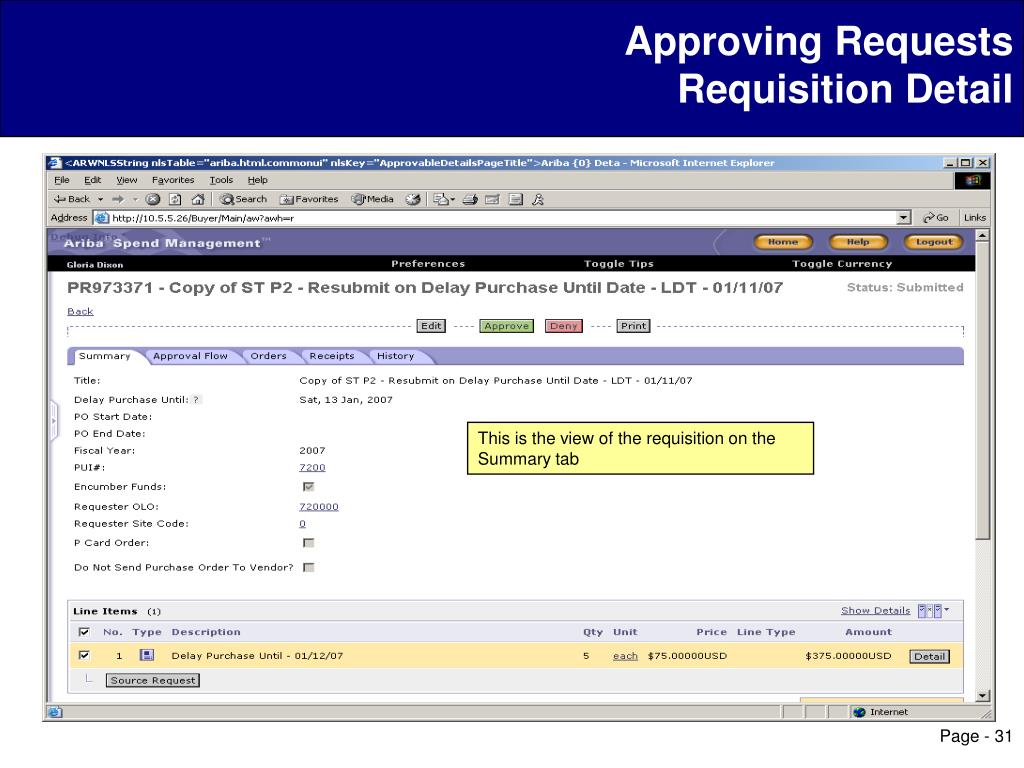The image size is (1024, 768).
Task: Click the Stop loading icon
Action: [153, 199]
